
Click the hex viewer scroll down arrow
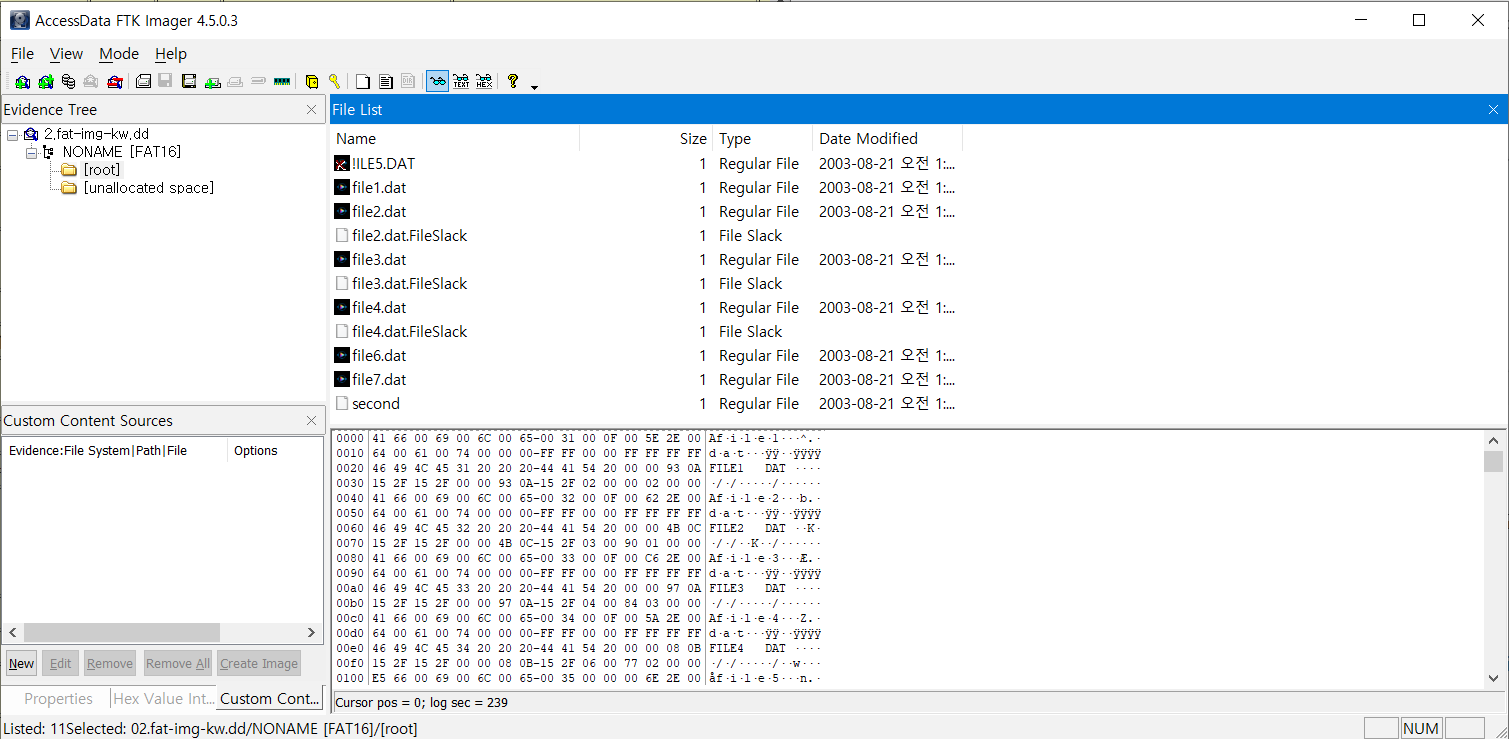point(1493,677)
